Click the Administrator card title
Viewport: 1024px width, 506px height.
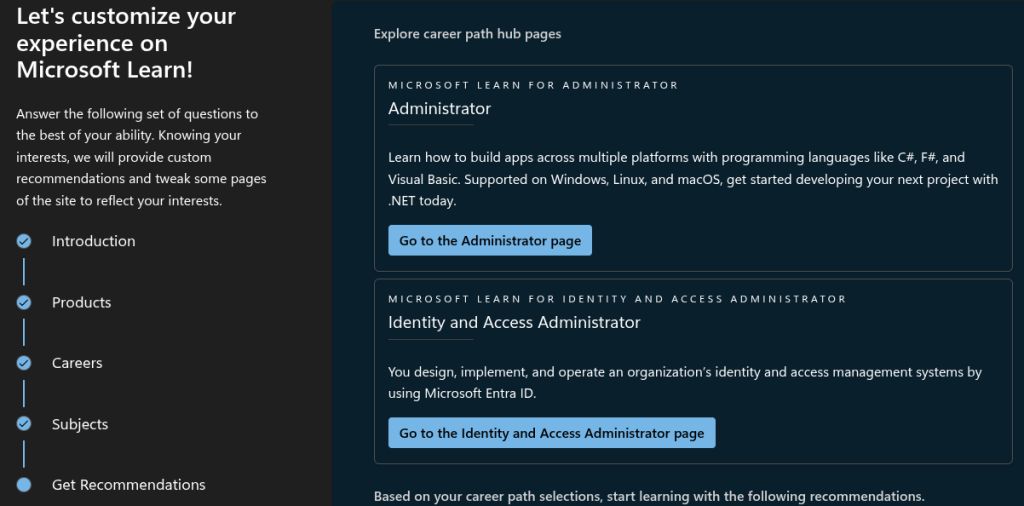[439, 108]
